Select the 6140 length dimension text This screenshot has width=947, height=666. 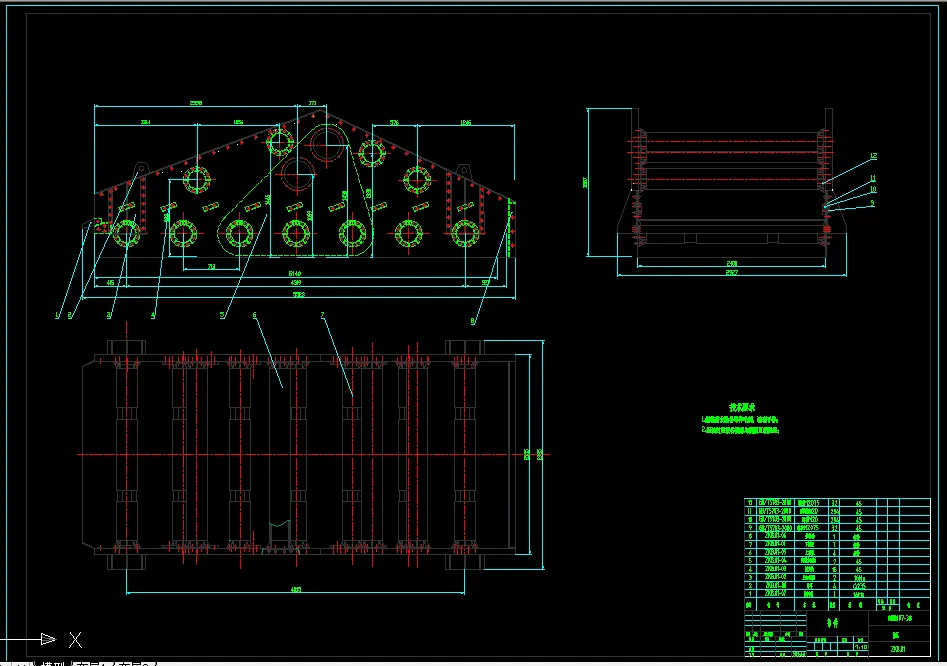(x=295, y=274)
